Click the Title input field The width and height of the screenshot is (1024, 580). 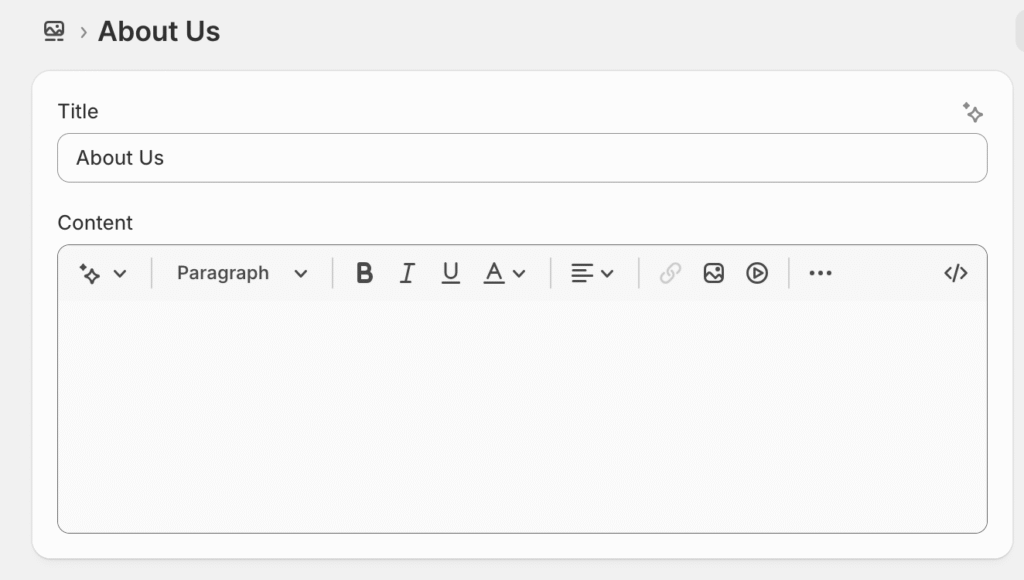point(522,158)
